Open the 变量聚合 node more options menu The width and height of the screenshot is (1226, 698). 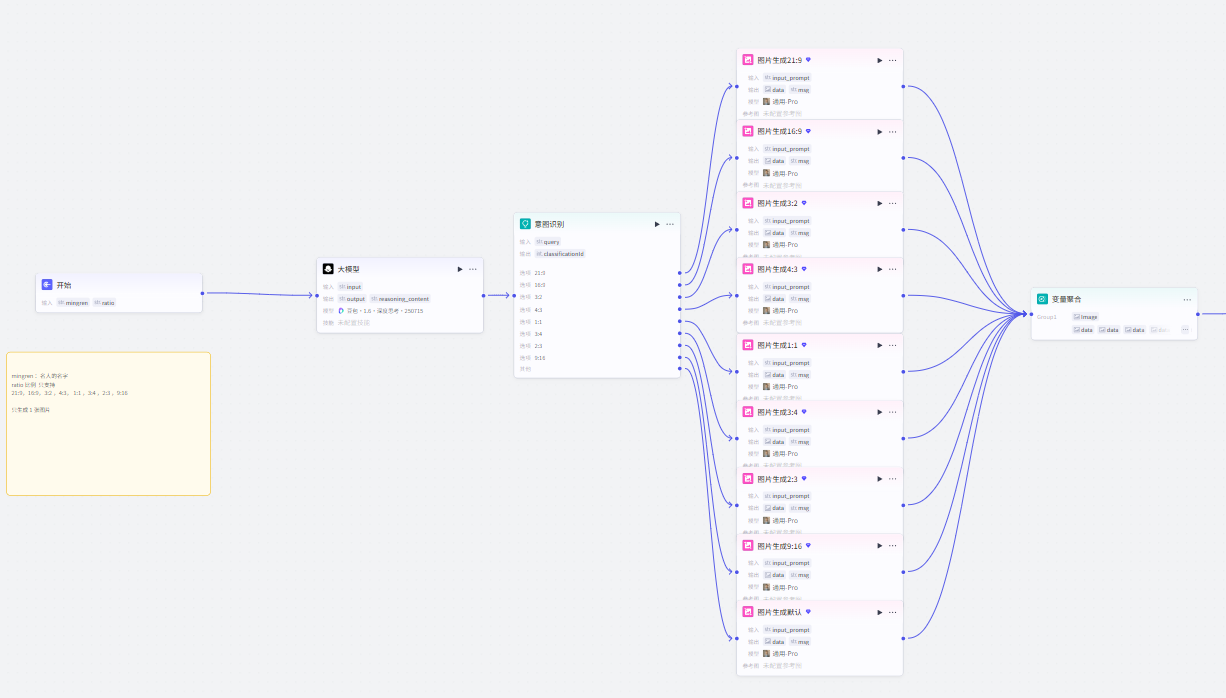1187,299
